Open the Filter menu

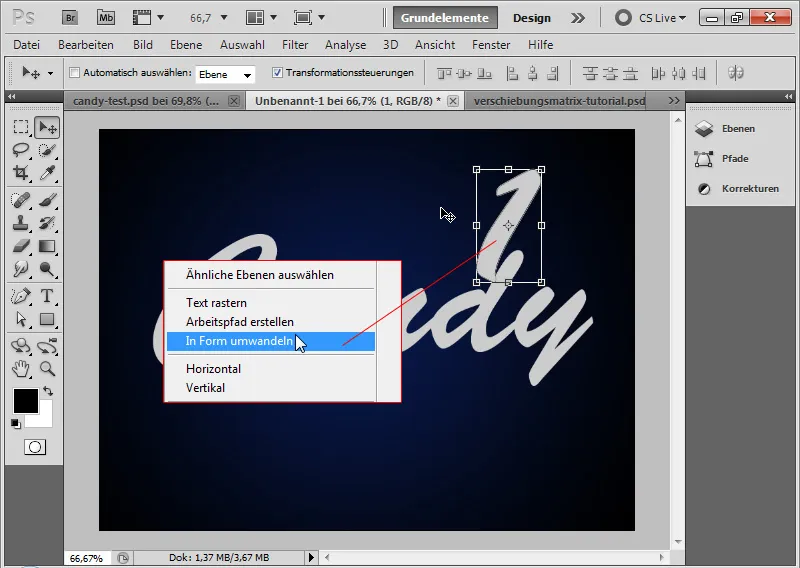(295, 45)
